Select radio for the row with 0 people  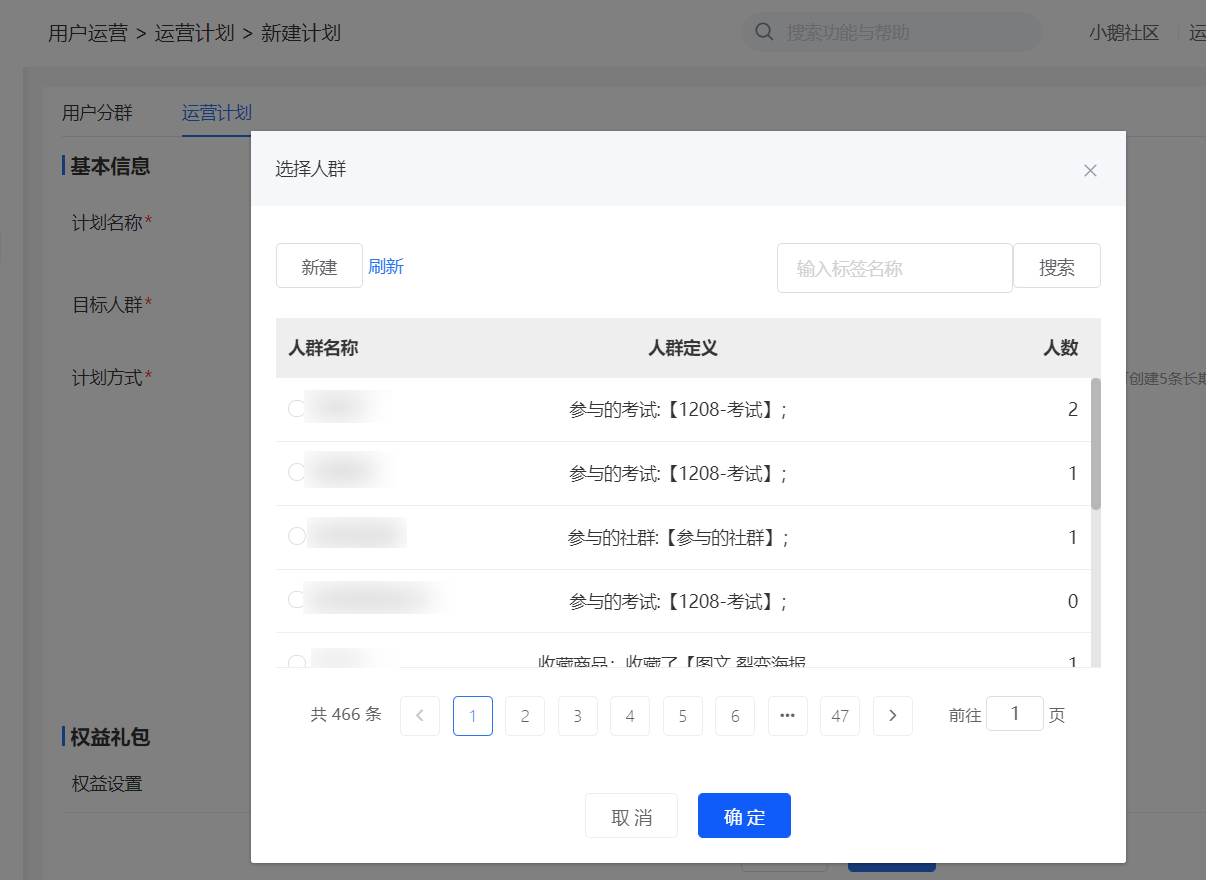[x=296, y=600]
